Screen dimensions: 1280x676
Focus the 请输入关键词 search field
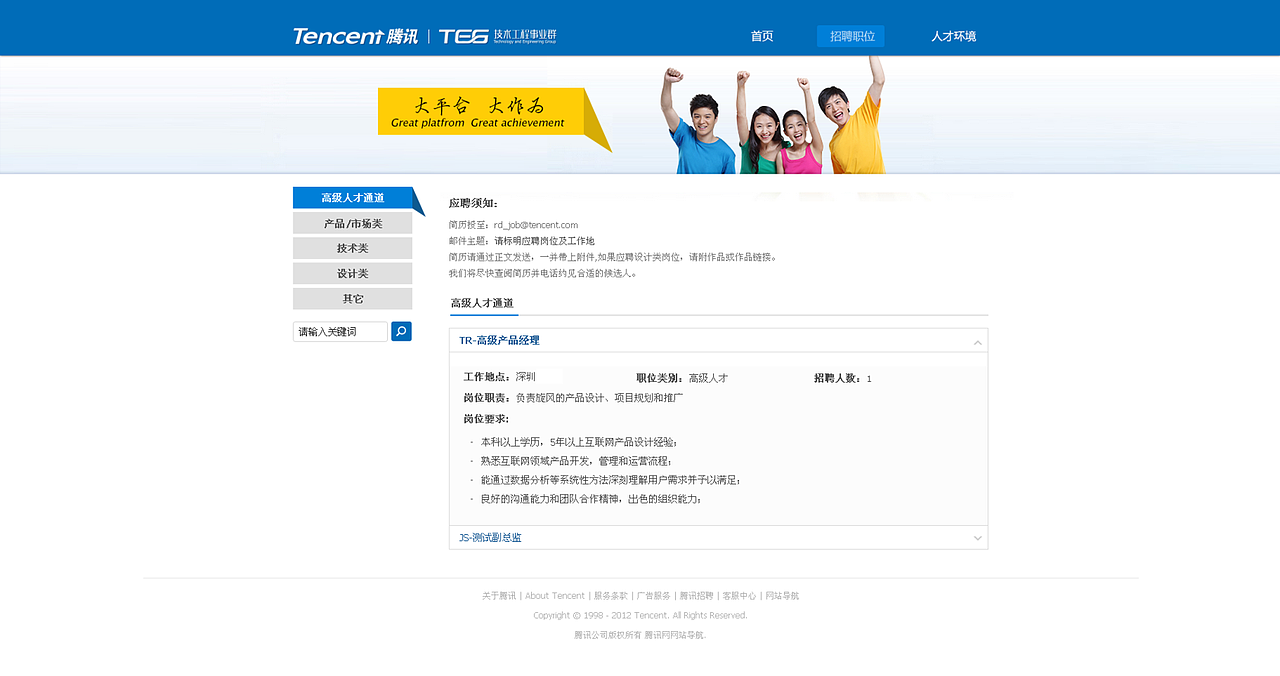340,331
